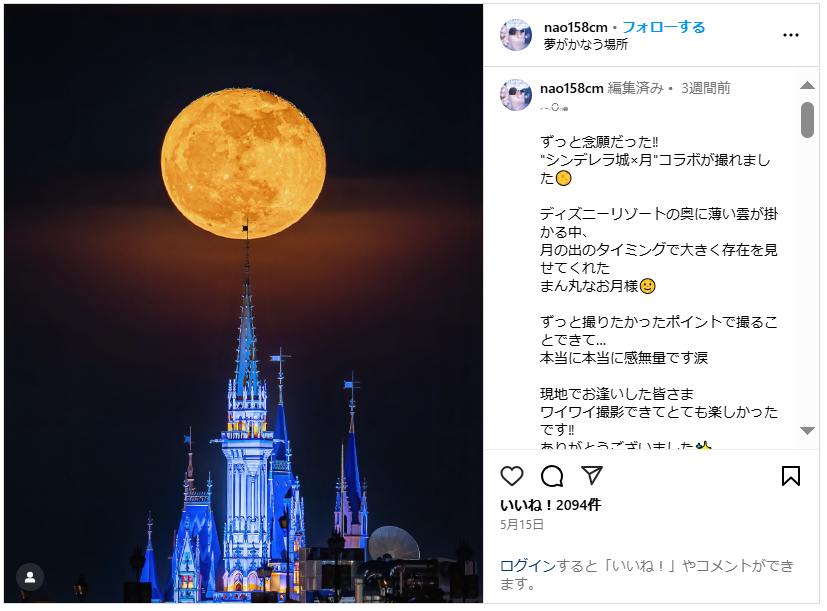Click nao158cm username in the caption
The height and width of the screenshot is (611, 827).
click(572, 88)
